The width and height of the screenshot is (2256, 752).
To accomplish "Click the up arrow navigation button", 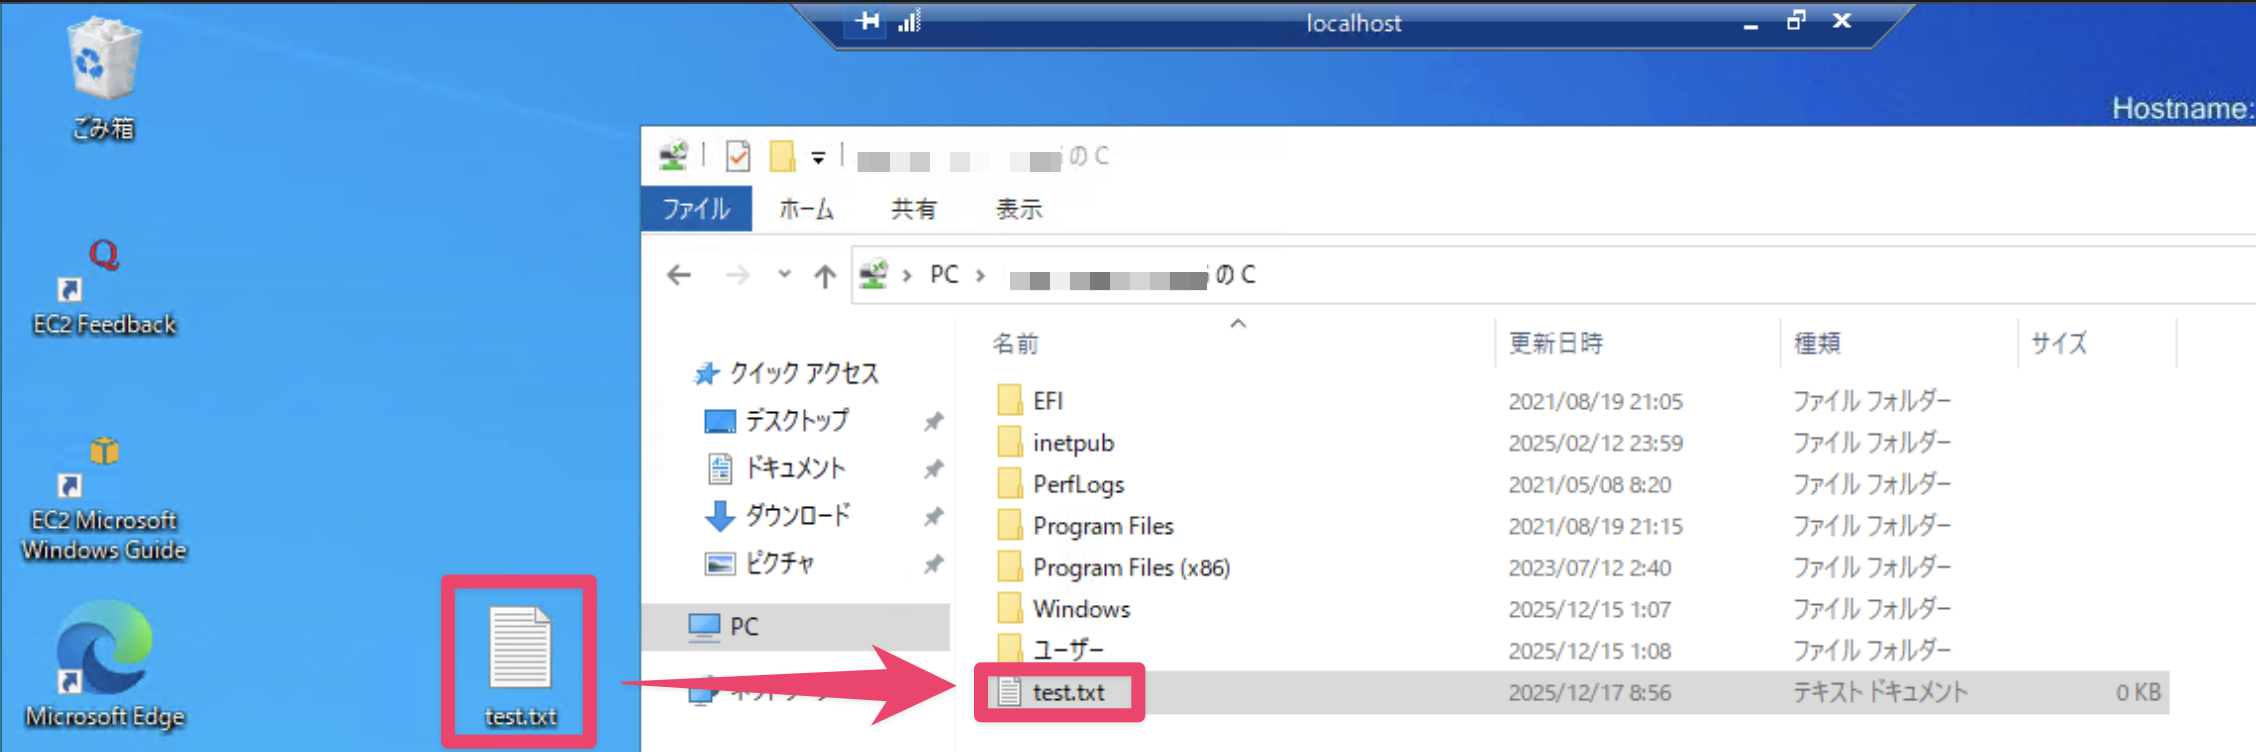I will pos(824,276).
